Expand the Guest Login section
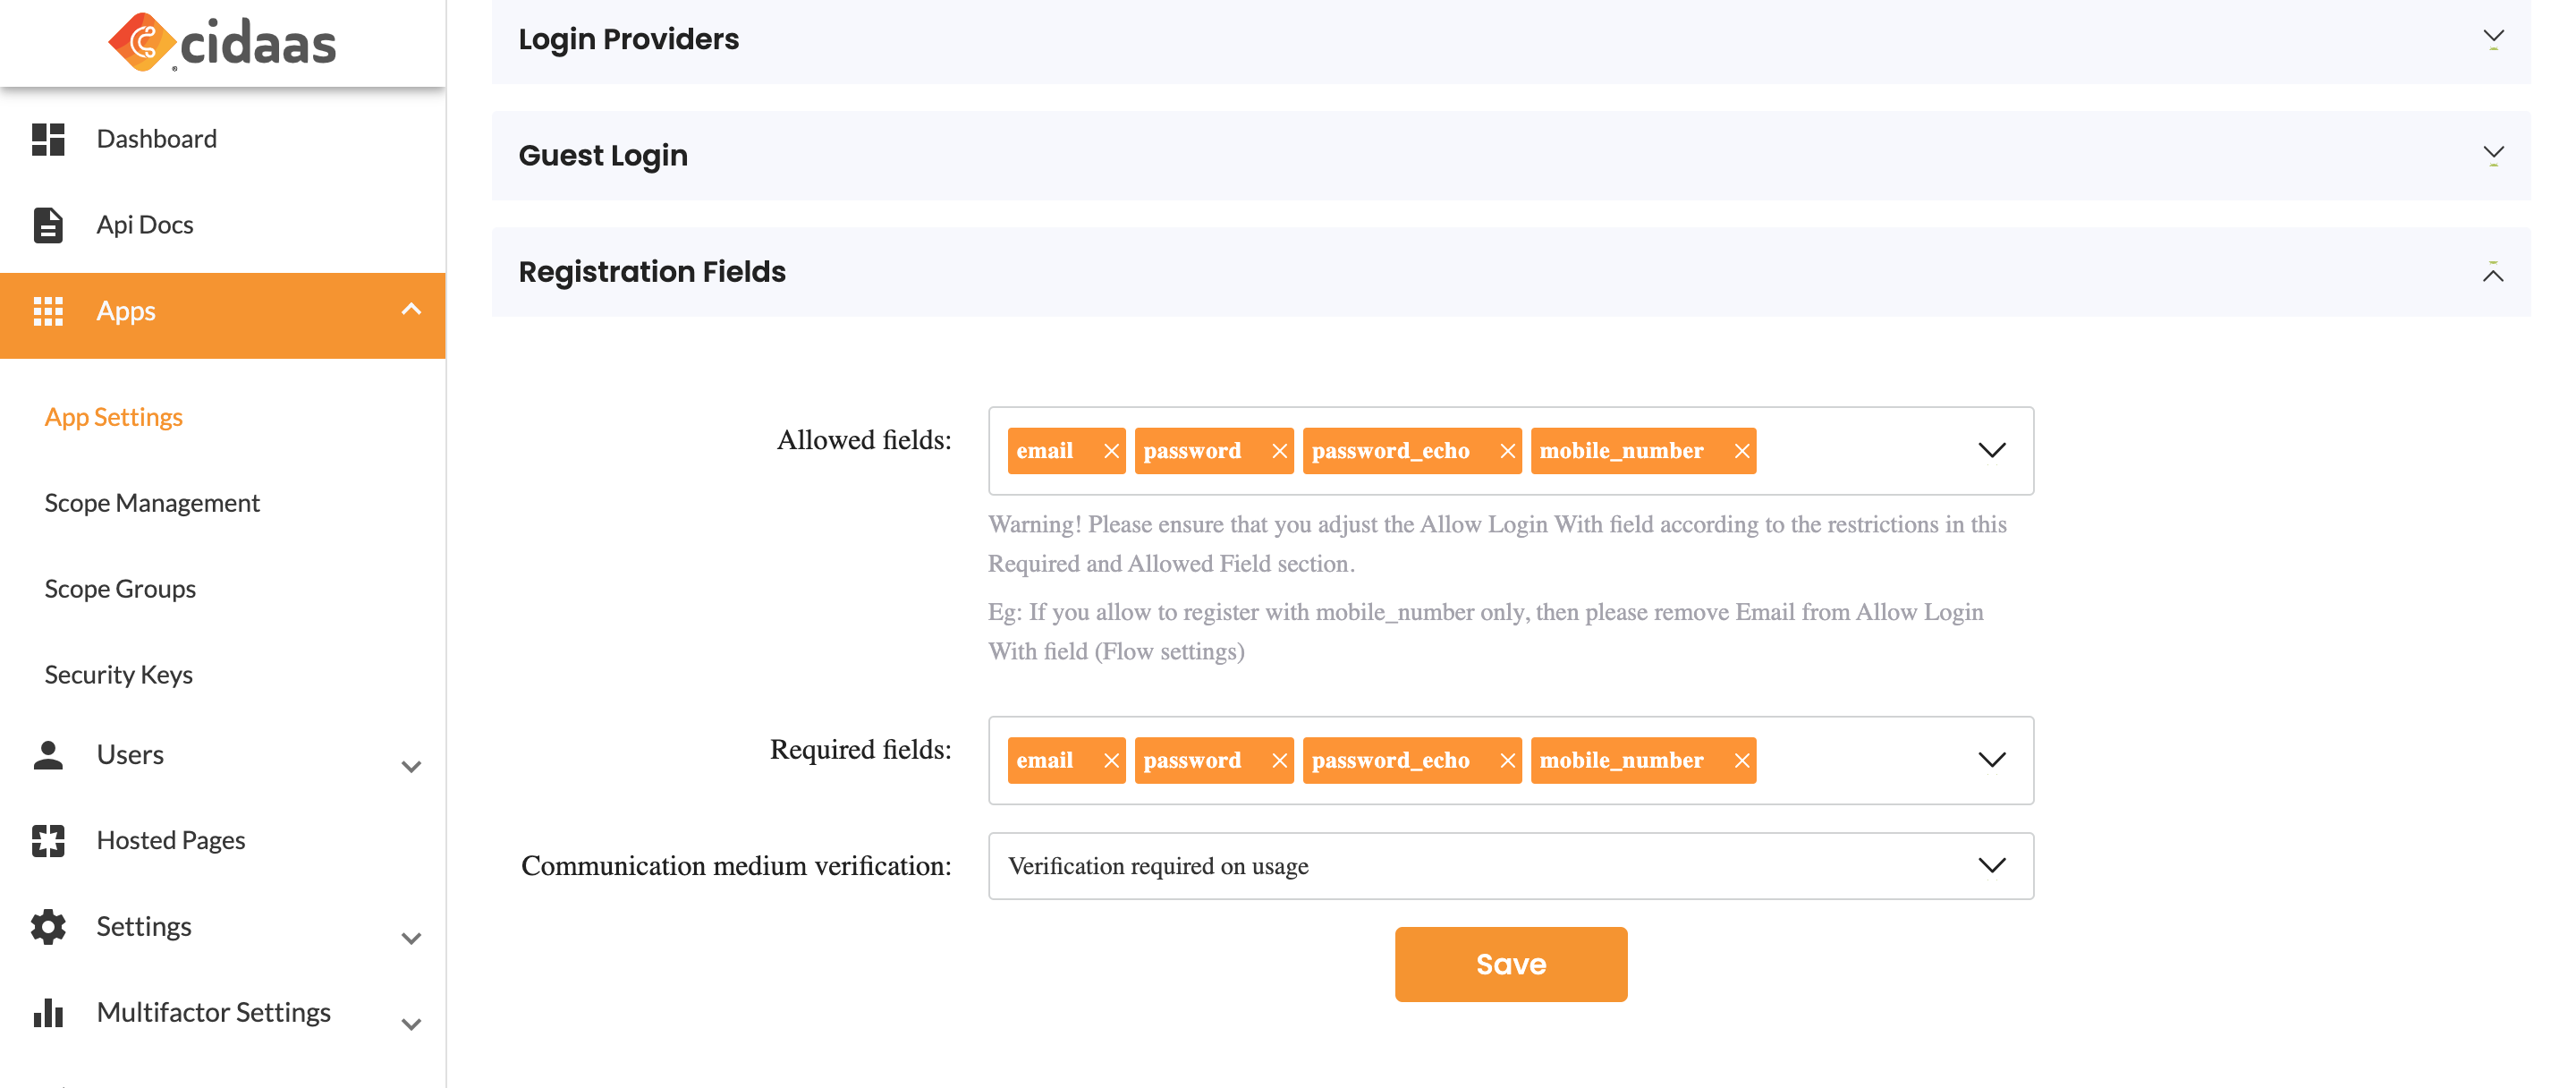Viewport: 2576px width, 1088px height. (x=2494, y=154)
